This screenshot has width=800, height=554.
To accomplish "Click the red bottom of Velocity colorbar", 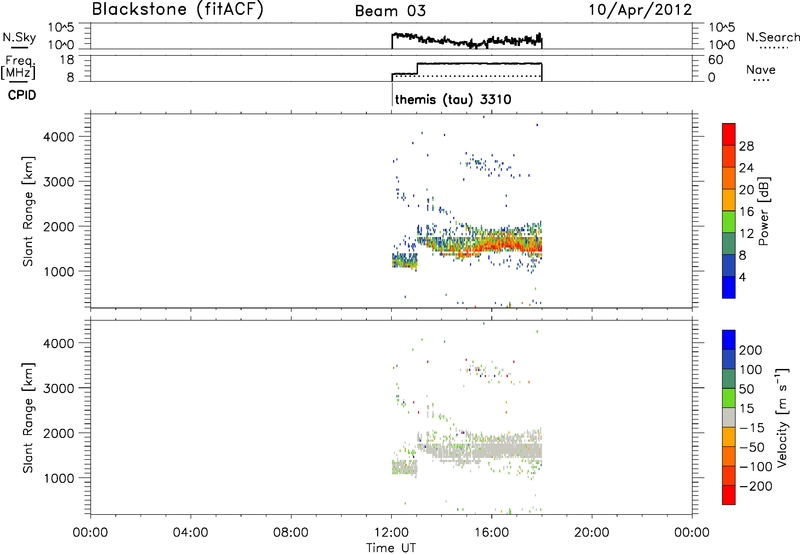I will click(729, 495).
